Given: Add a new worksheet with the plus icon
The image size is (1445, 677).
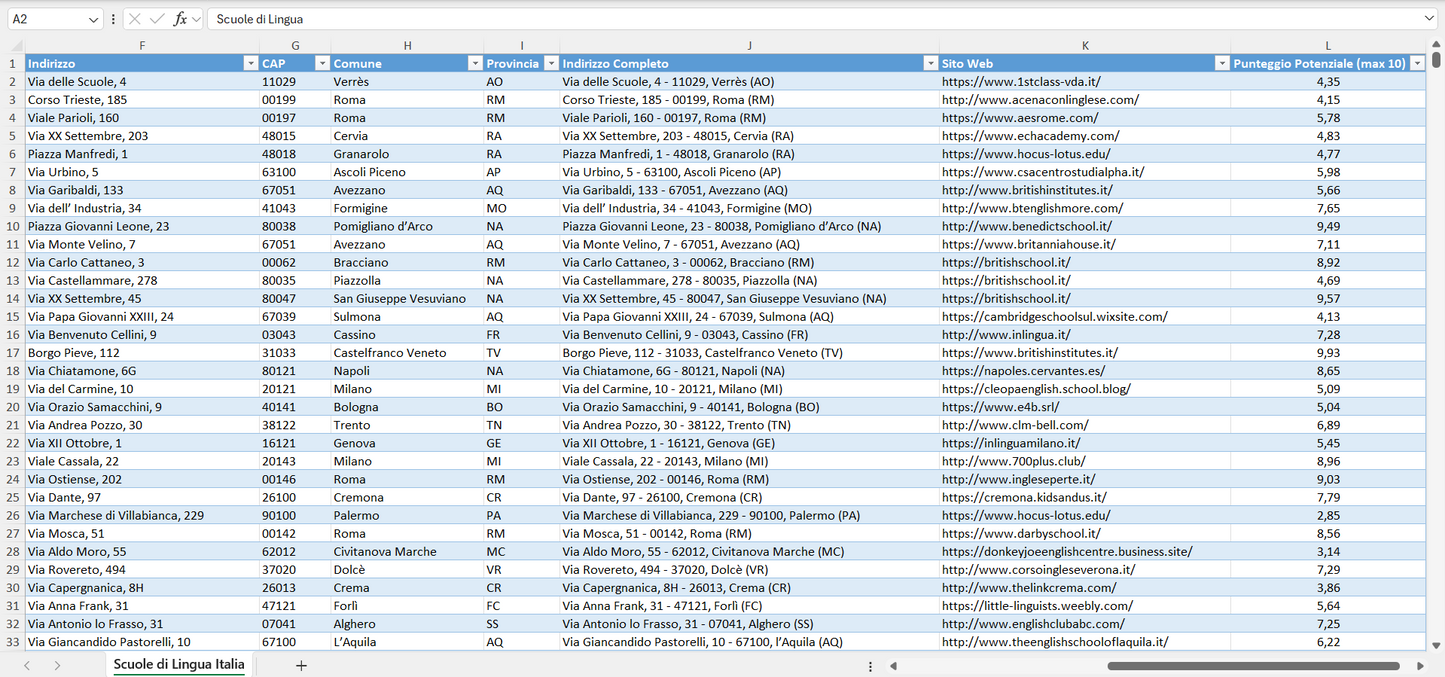Looking at the screenshot, I should pos(301,664).
